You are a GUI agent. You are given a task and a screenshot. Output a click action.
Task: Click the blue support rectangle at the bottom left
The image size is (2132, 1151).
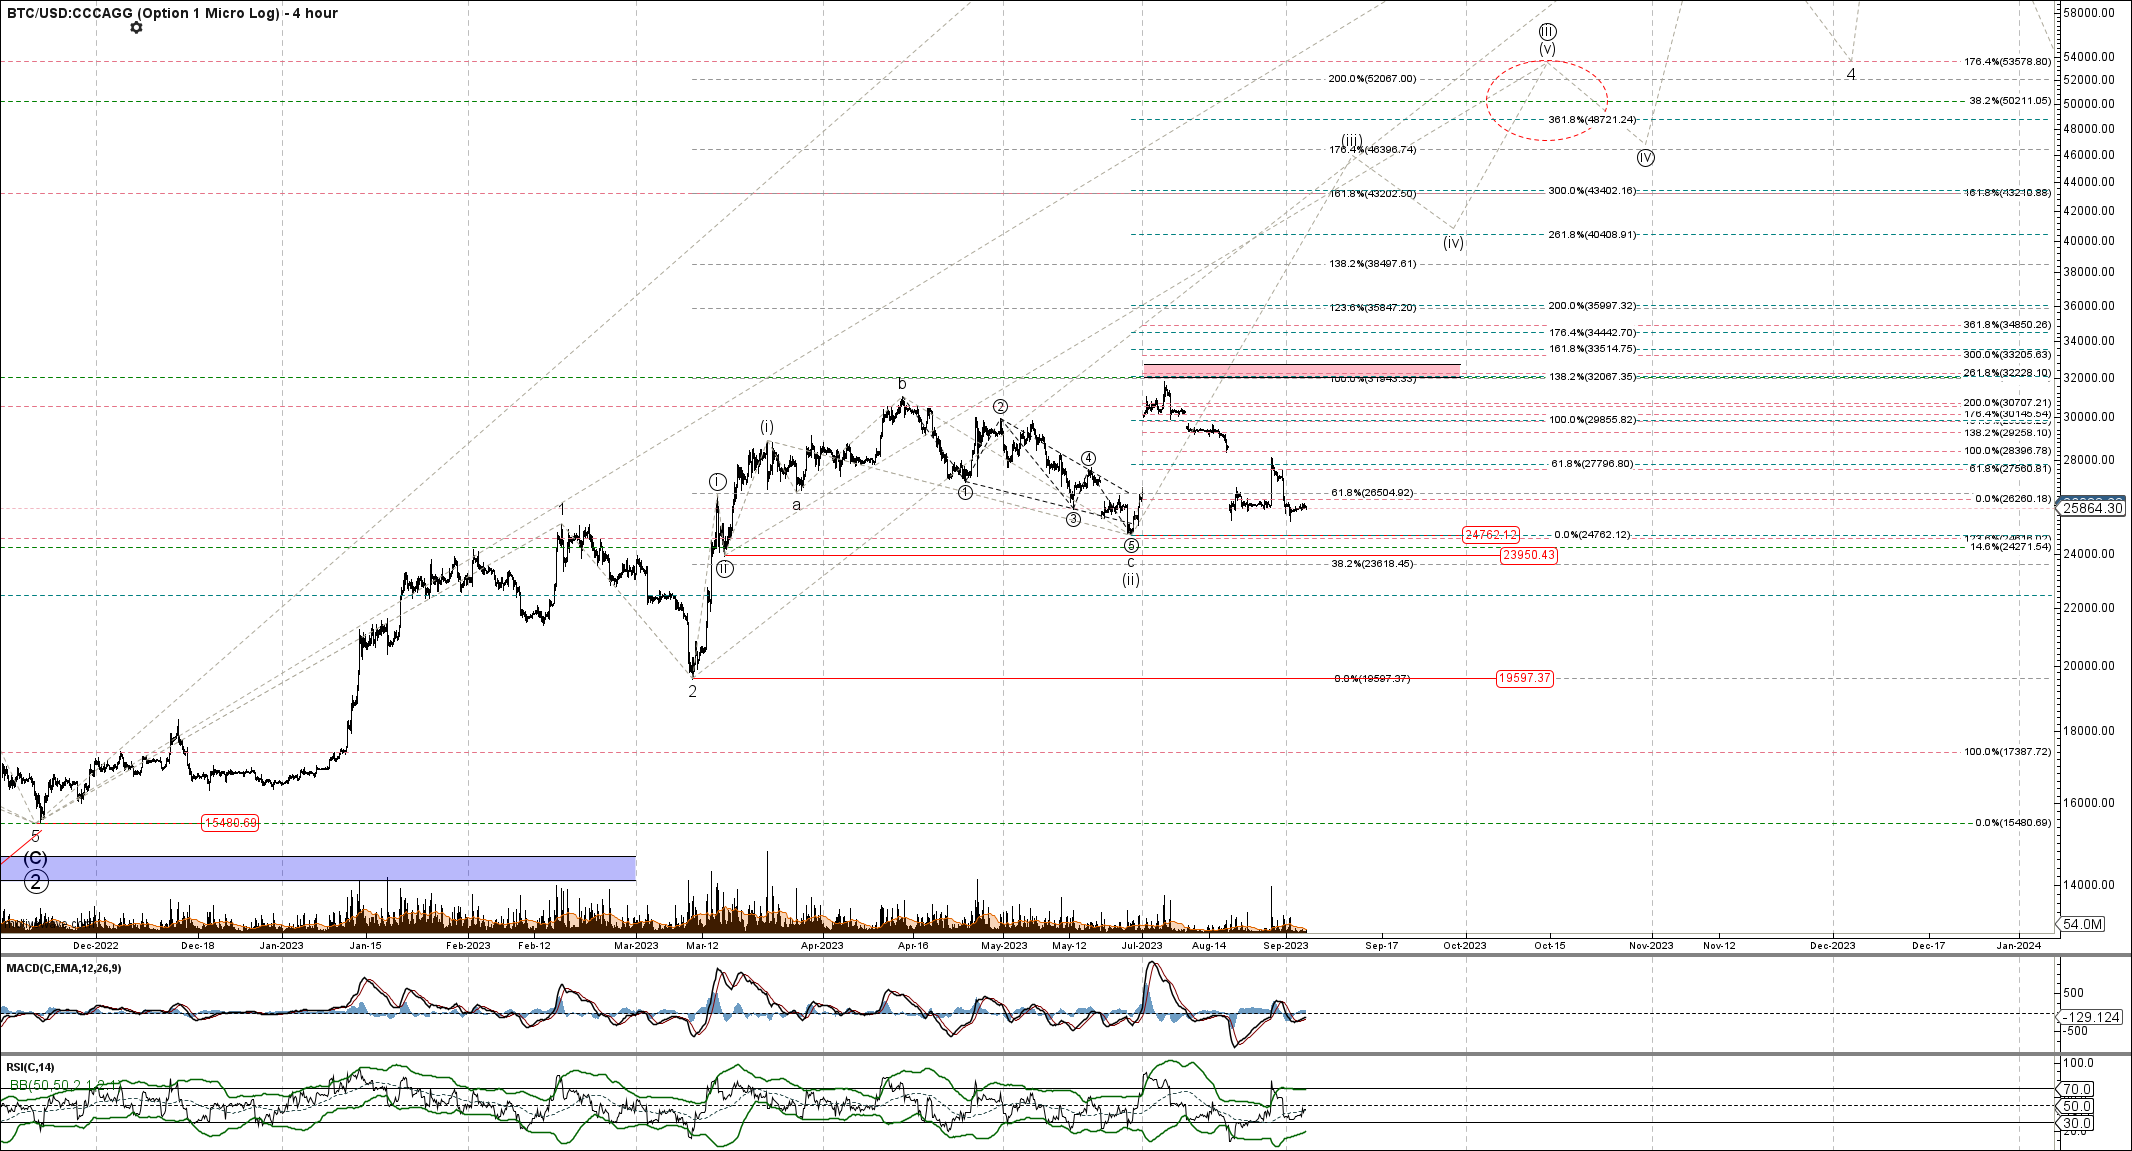tap(318, 868)
